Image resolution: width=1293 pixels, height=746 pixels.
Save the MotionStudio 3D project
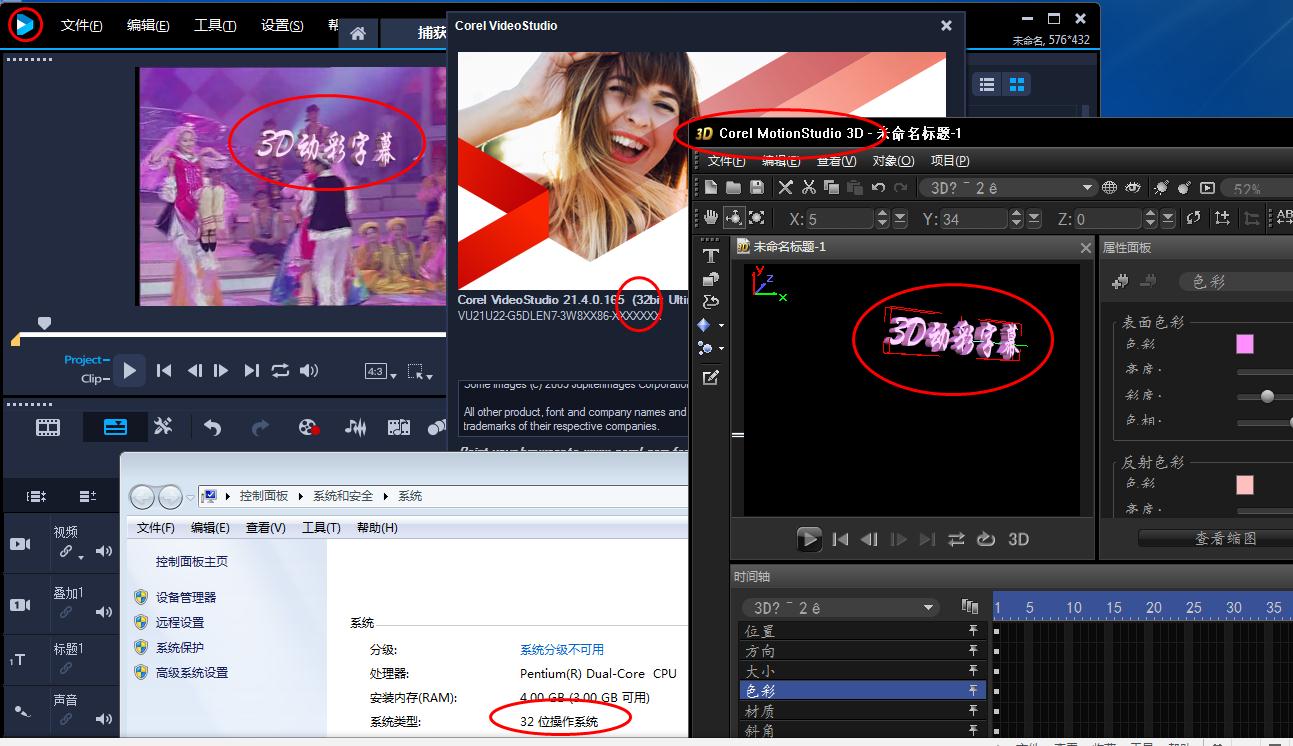coord(757,187)
